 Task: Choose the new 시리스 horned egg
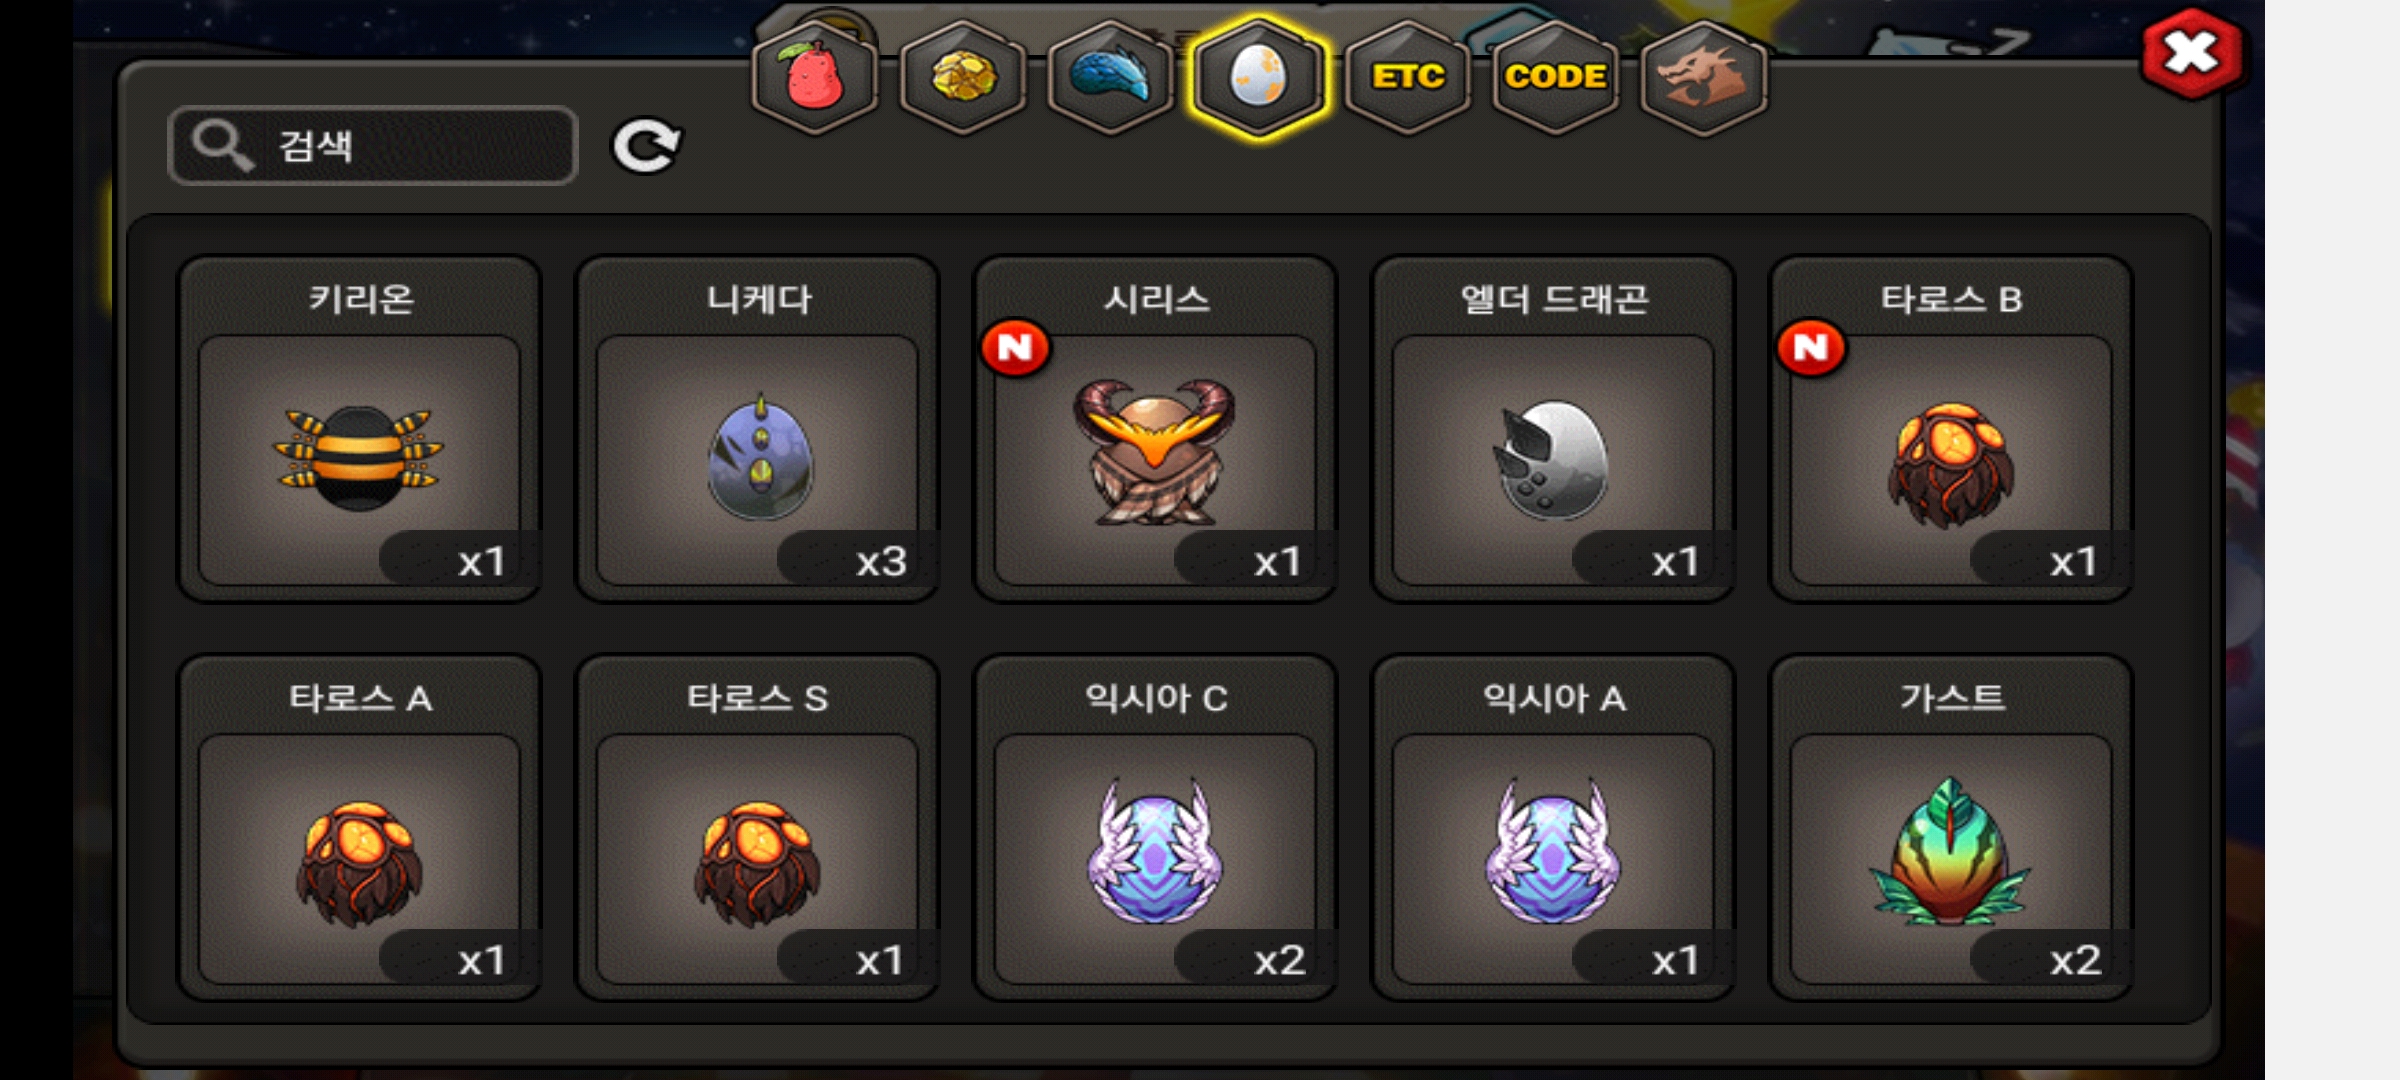click(x=1155, y=430)
